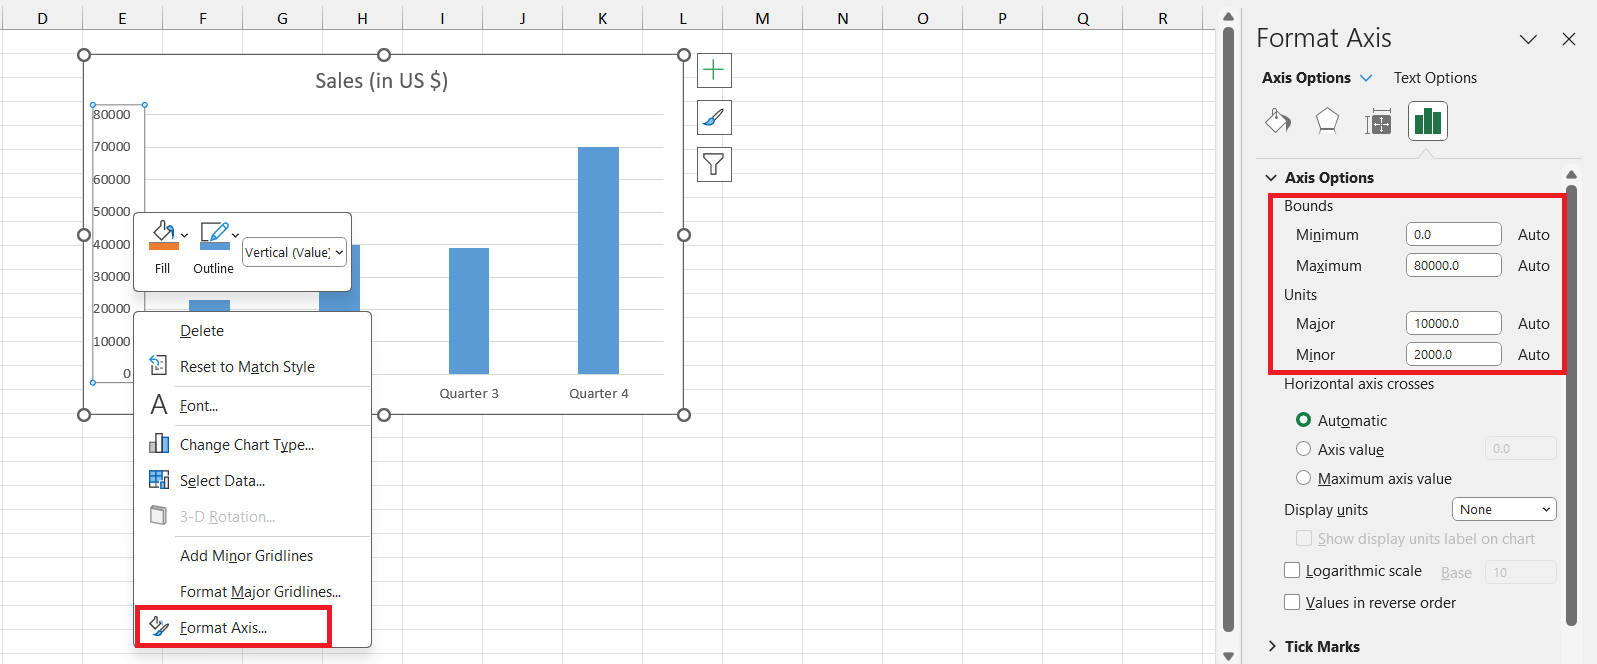Click the Quarter 3 bar
The width and height of the screenshot is (1597, 664).
[469, 311]
